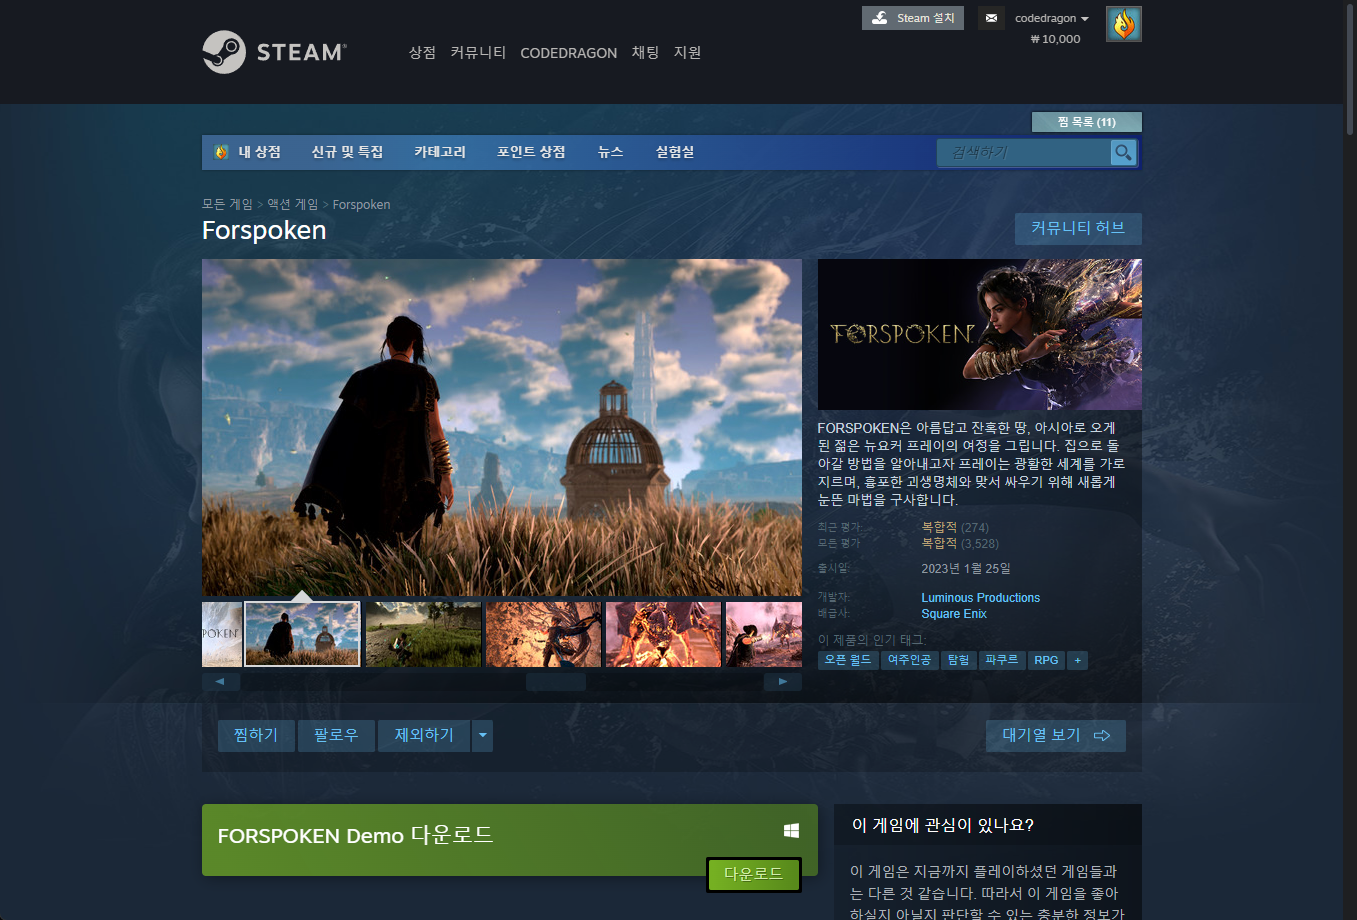Click the green 다운로드 button
This screenshot has width=1357, height=920.
pyautogui.click(x=754, y=874)
